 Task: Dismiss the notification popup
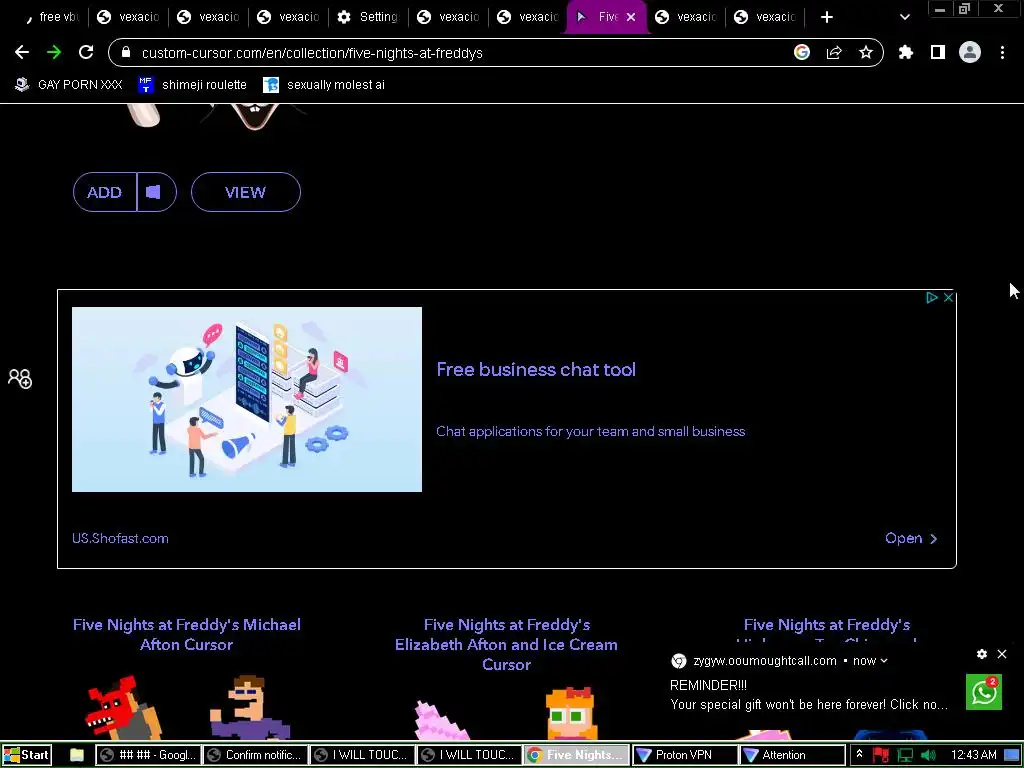(x=1002, y=654)
